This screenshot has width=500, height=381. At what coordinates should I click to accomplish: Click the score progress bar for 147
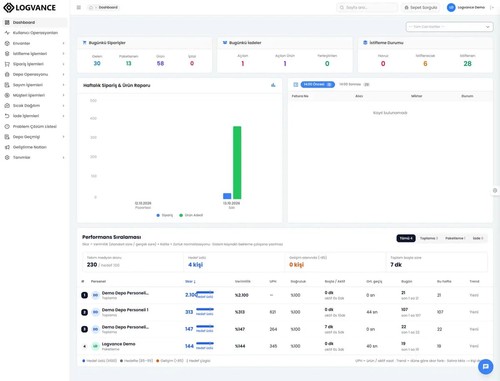tap(205, 327)
